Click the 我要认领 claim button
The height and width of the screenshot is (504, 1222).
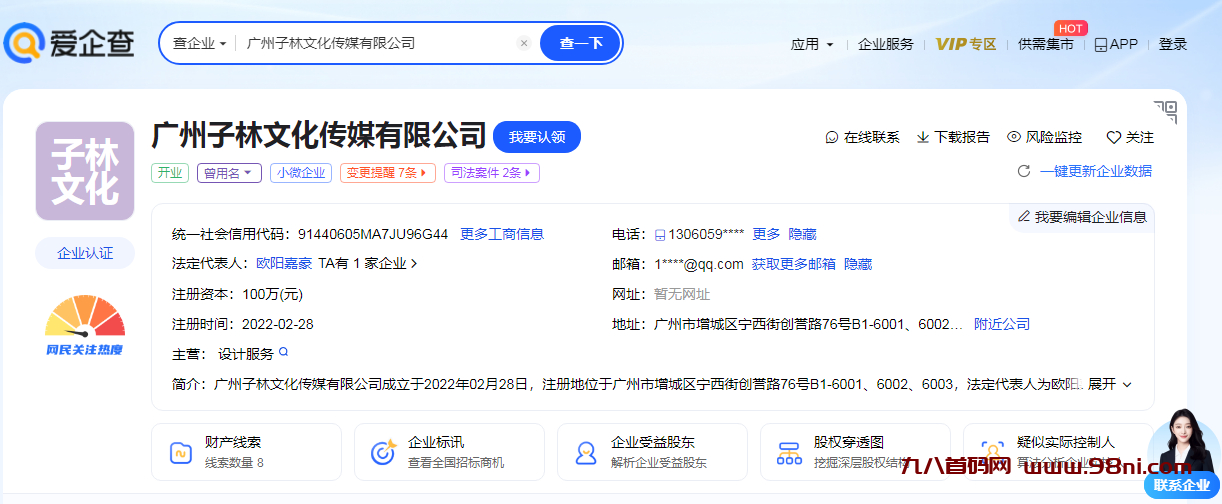coord(537,137)
